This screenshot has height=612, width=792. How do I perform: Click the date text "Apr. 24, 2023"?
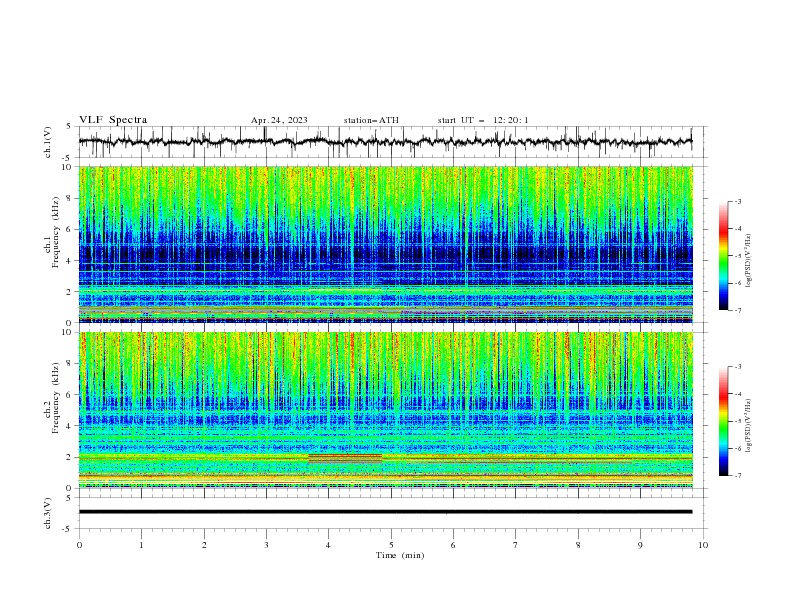279,120
